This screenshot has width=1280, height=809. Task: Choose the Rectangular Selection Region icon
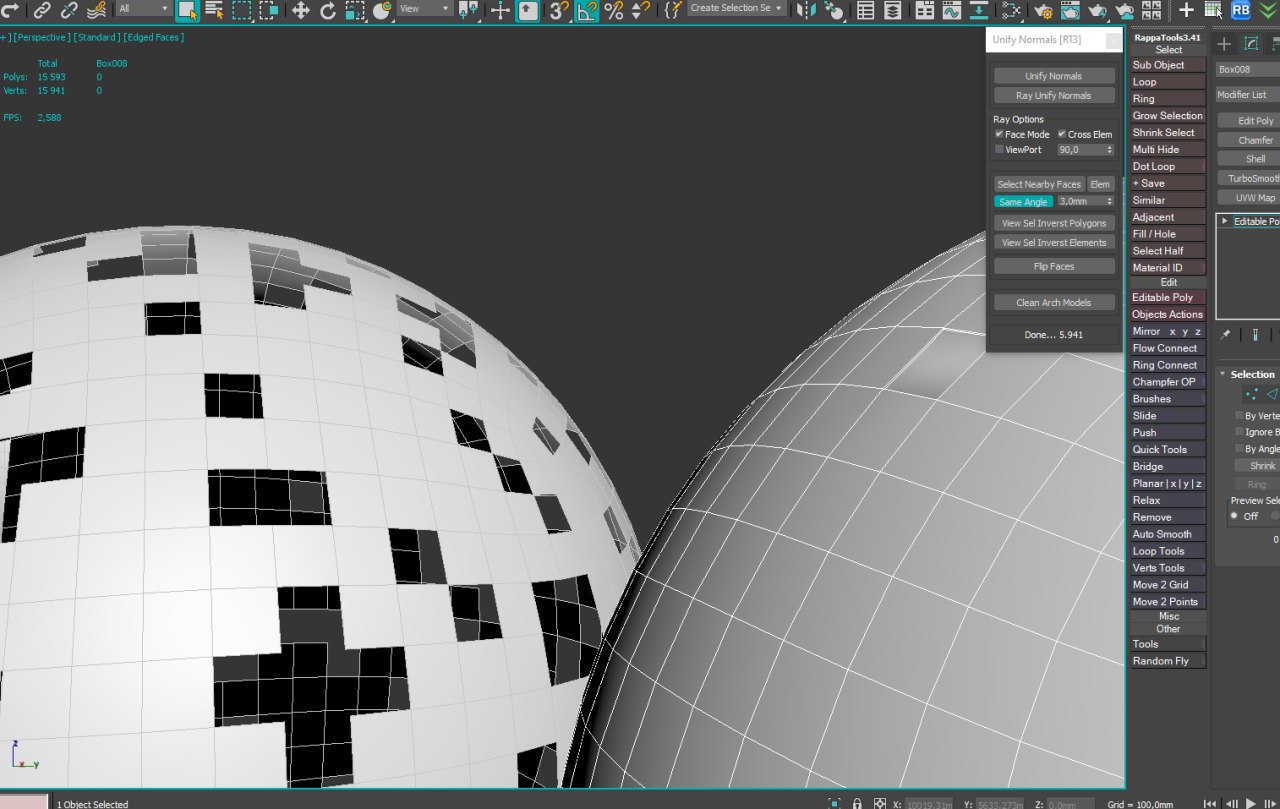coord(242,10)
